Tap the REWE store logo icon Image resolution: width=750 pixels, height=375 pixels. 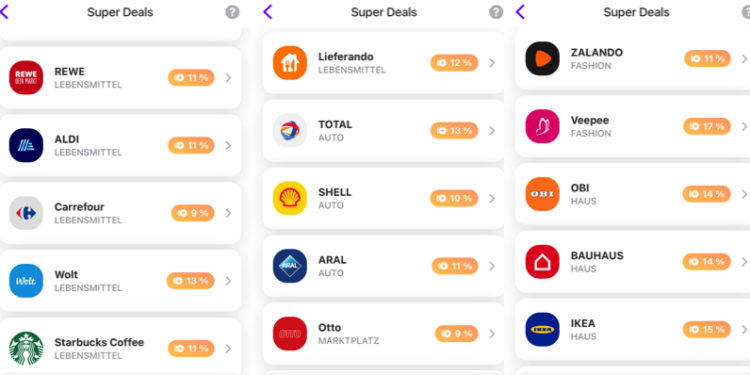26,77
